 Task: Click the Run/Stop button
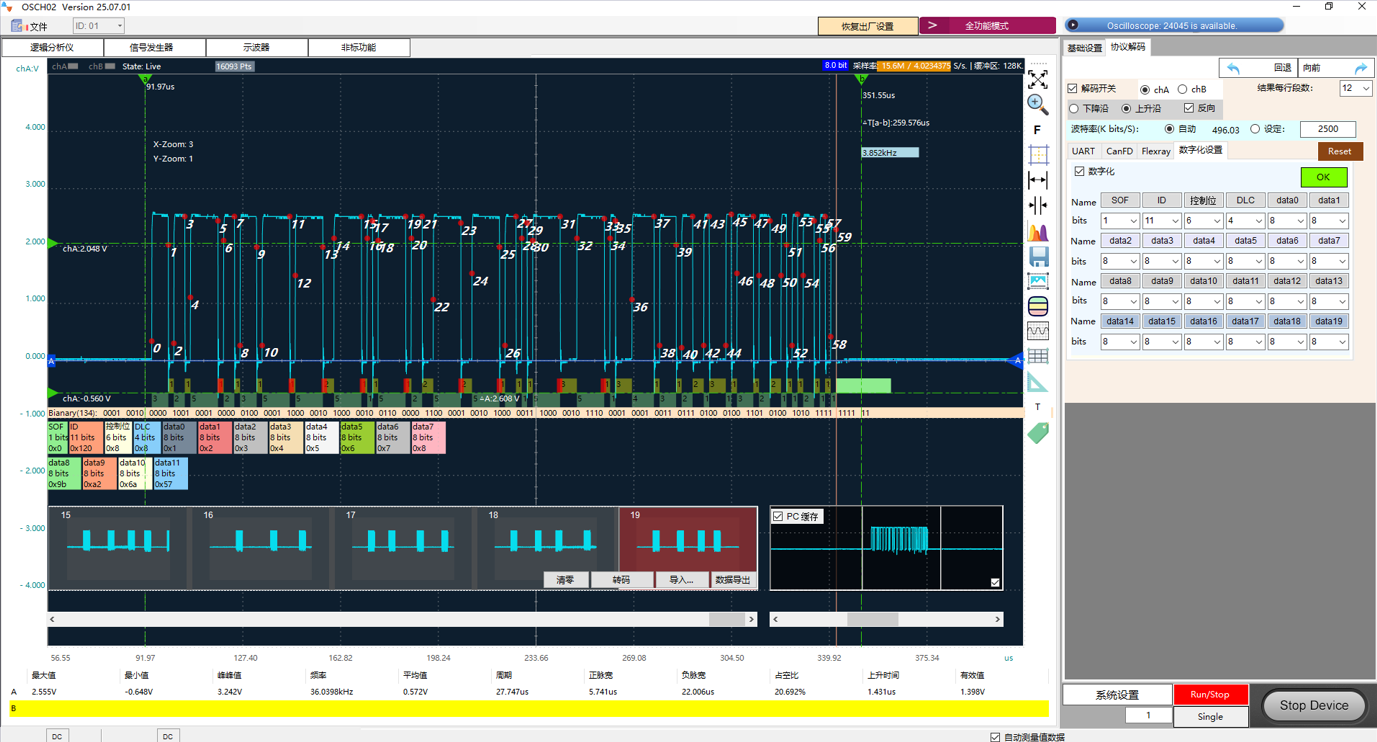(x=1209, y=694)
